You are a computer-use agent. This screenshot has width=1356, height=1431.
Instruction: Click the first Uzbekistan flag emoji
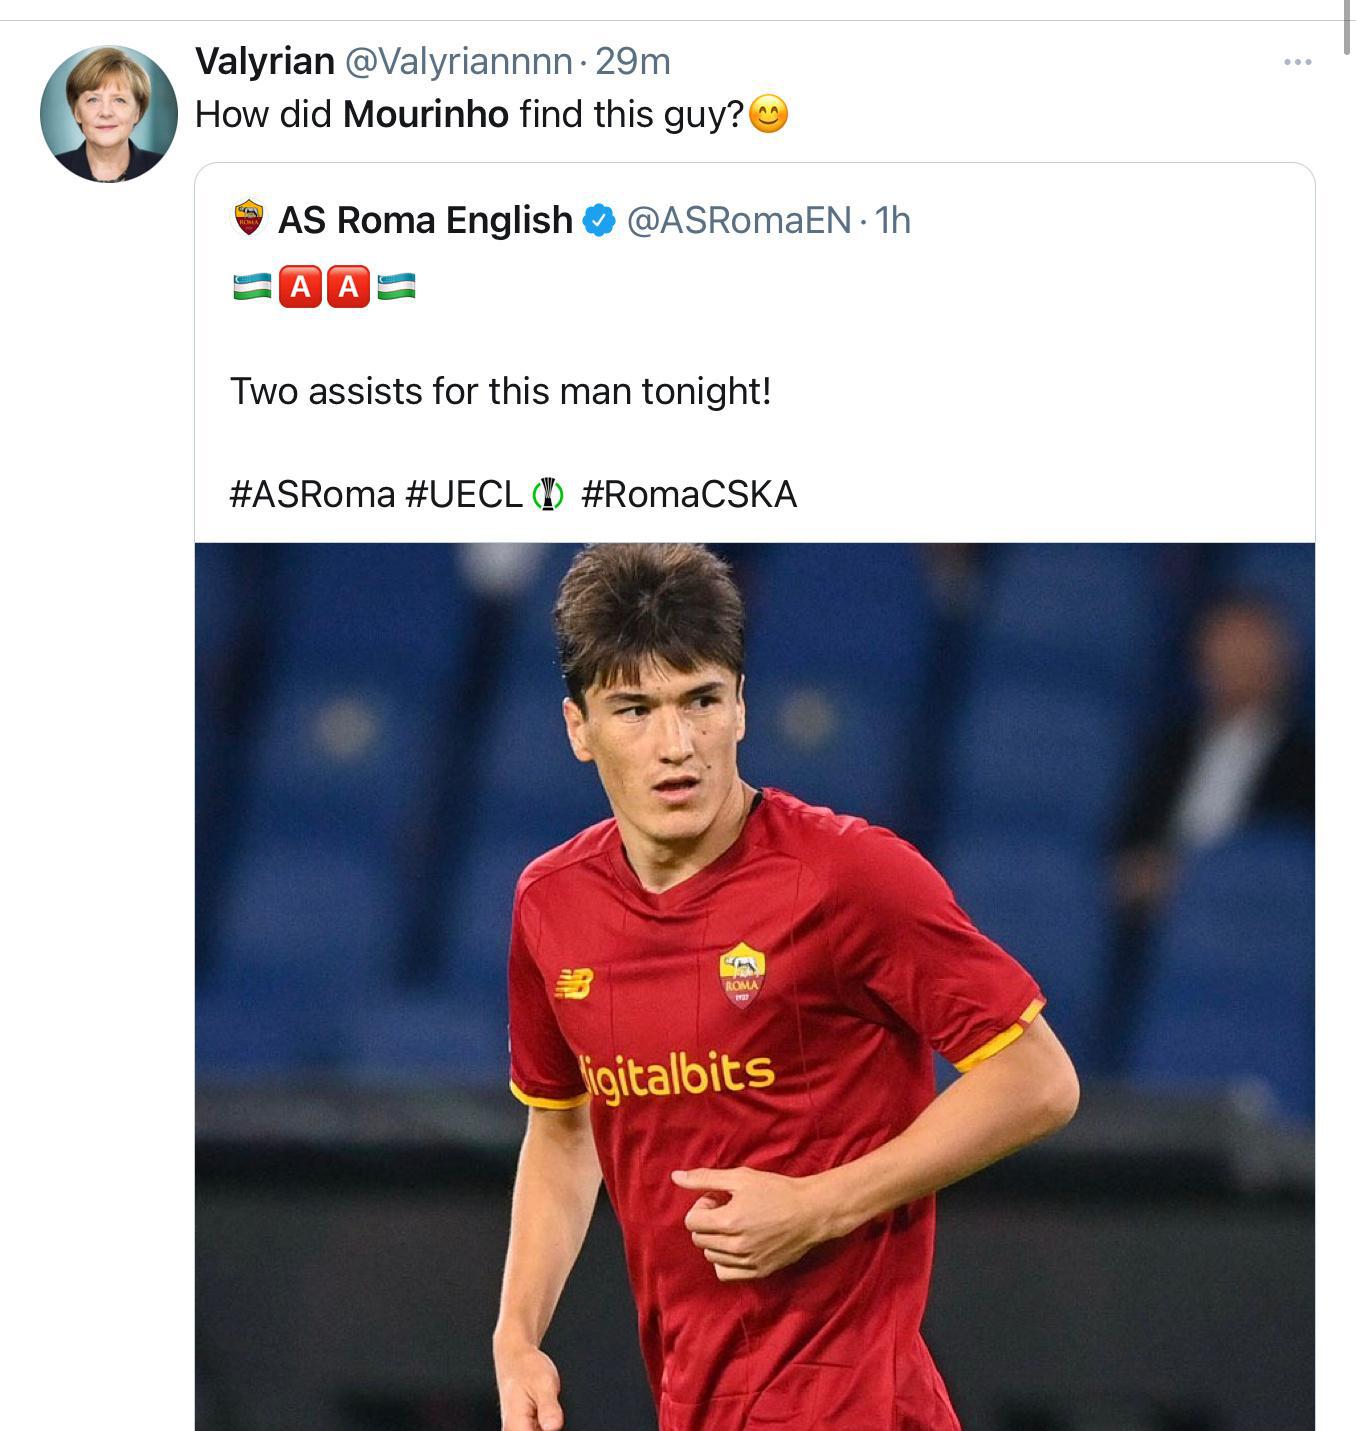(252, 287)
